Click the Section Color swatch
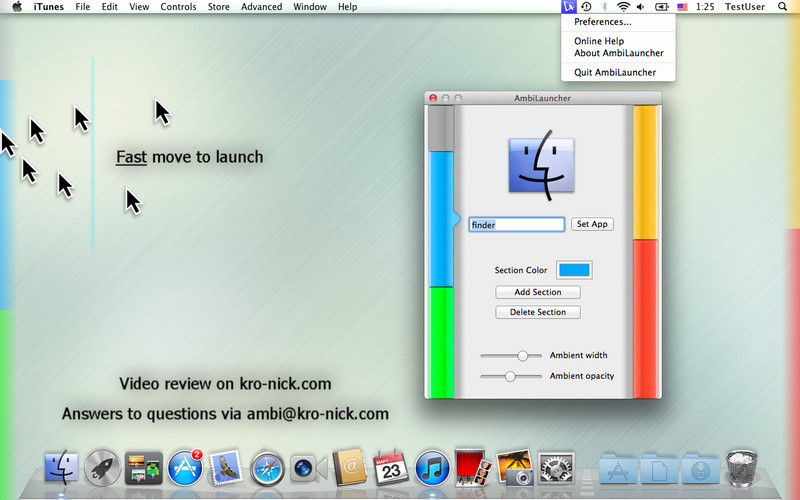The width and height of the screenshot is (800, 500). [574, 270]
